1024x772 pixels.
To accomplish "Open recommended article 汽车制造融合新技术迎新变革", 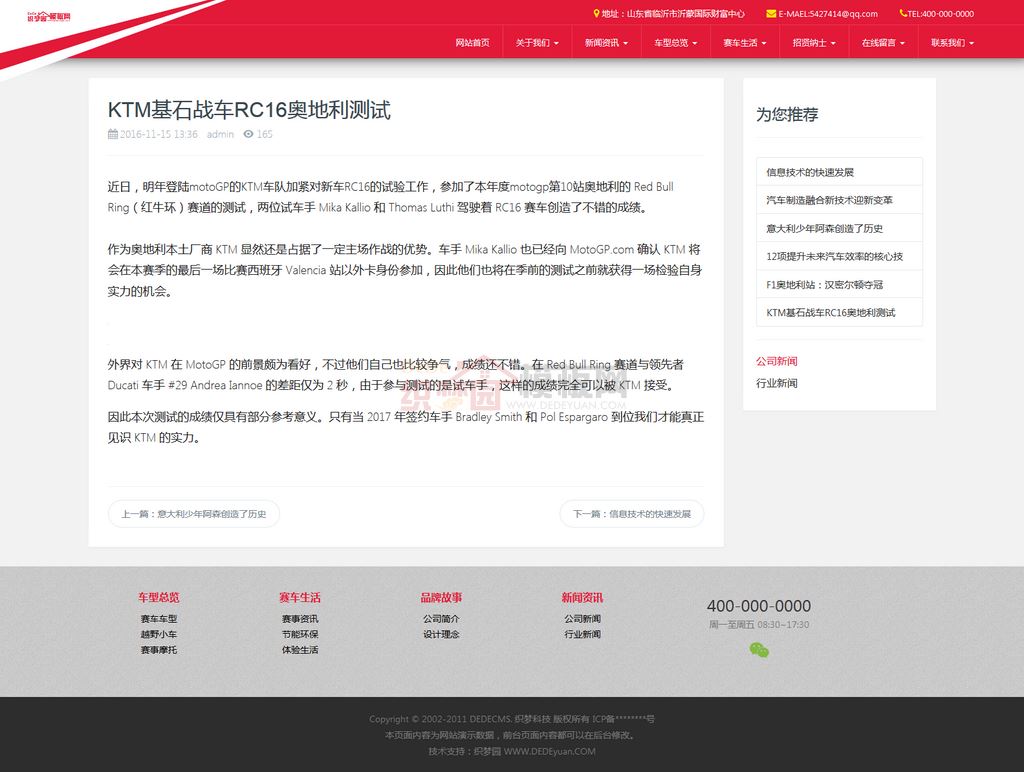I will pos(839,200).
